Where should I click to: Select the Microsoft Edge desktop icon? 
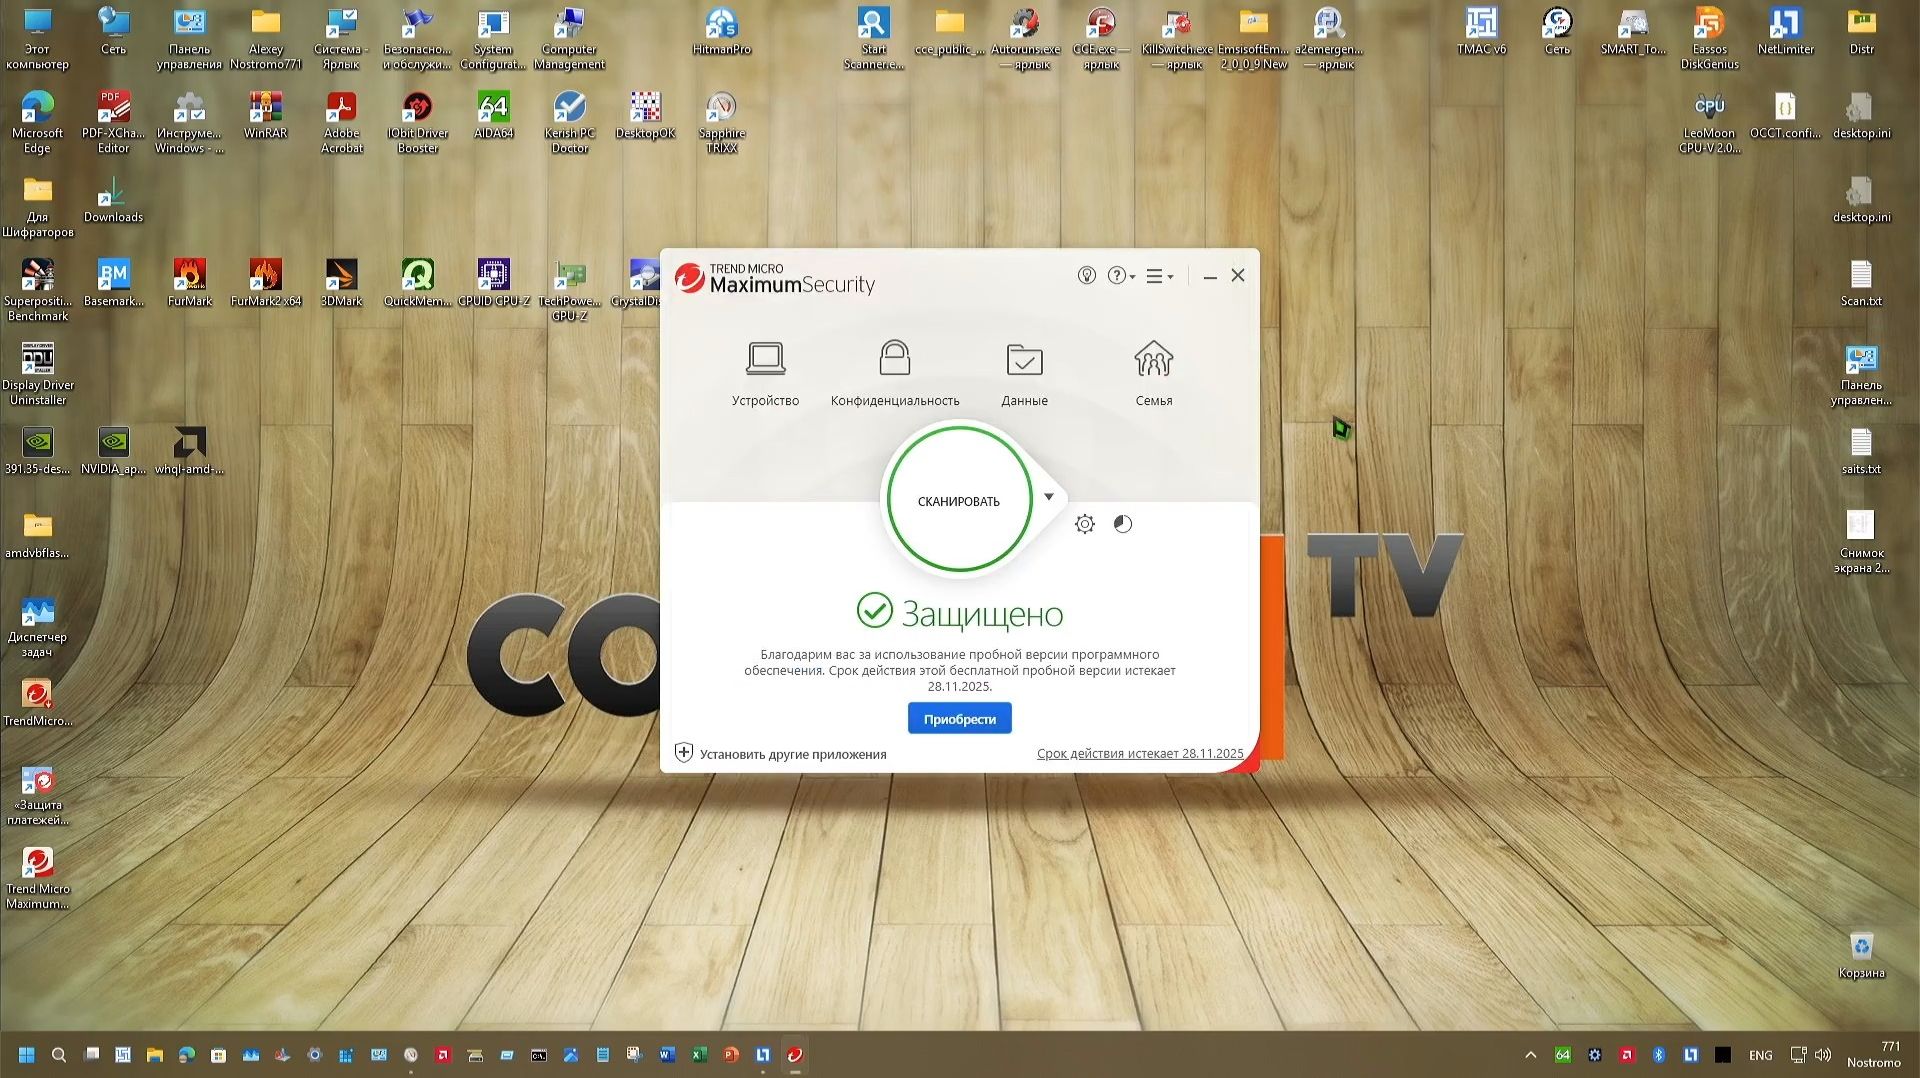(x=37, y=123)
